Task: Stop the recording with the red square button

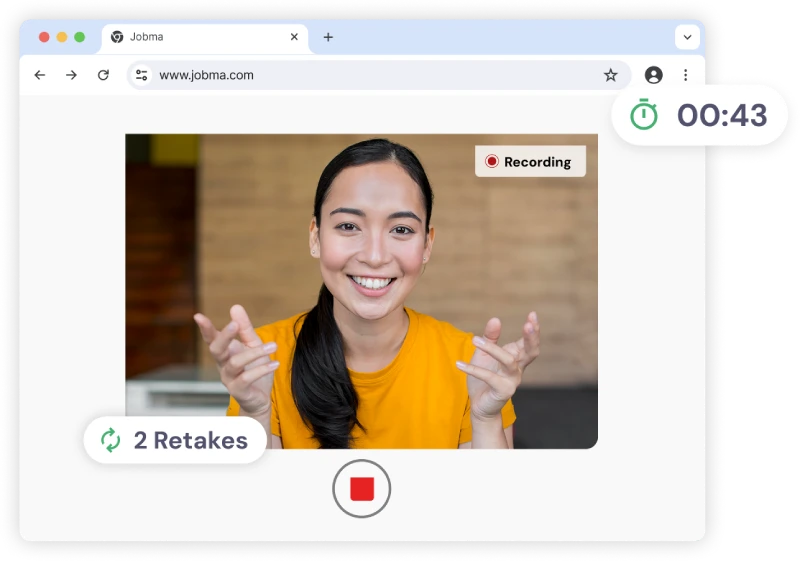Action: [x=361, y=488]
